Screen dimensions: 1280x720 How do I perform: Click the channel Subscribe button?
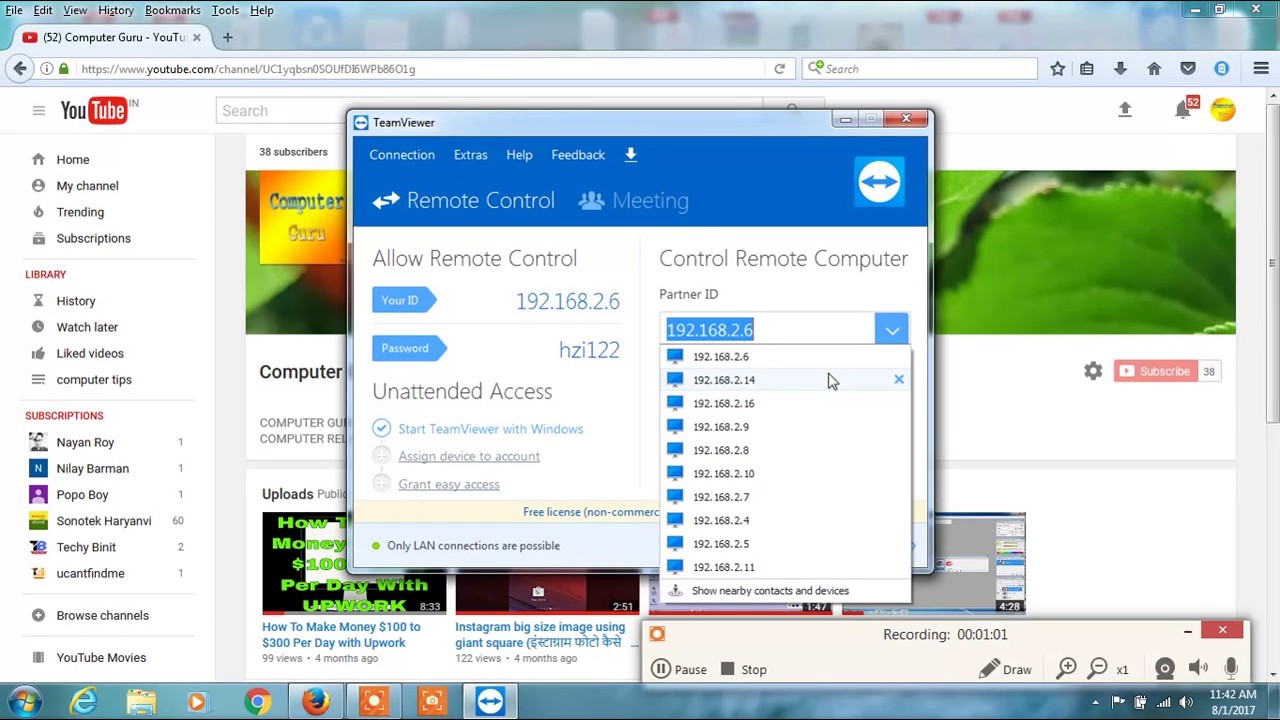[x=1154, y=371]
